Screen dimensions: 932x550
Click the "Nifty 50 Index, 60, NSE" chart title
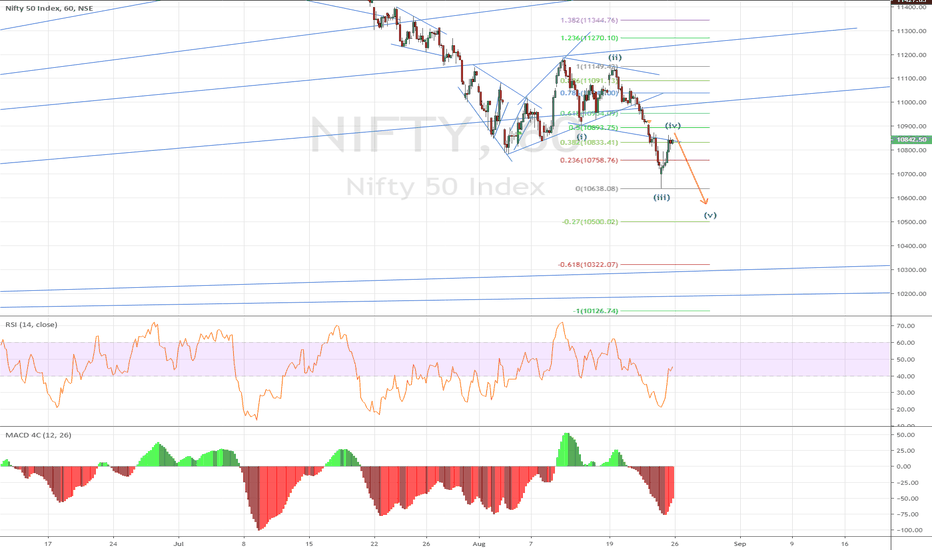(48, 9)
